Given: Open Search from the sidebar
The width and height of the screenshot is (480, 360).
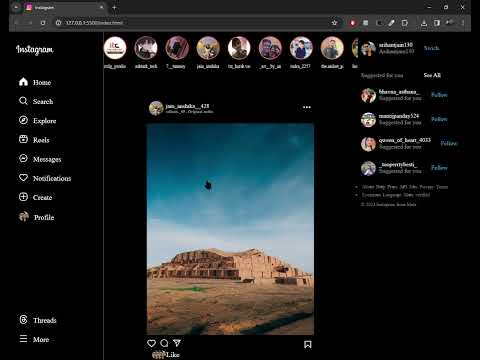Looking at the screenshot, I should tap(36, 101).
